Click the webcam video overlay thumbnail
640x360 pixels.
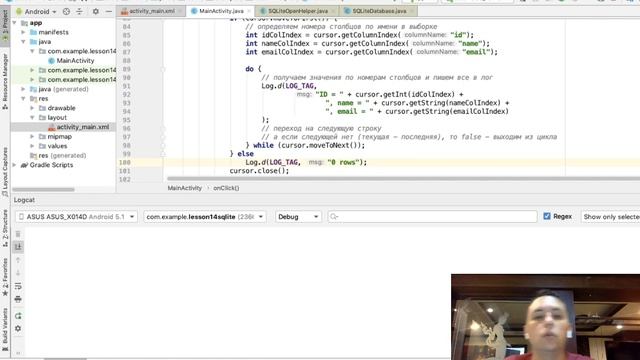545,317
